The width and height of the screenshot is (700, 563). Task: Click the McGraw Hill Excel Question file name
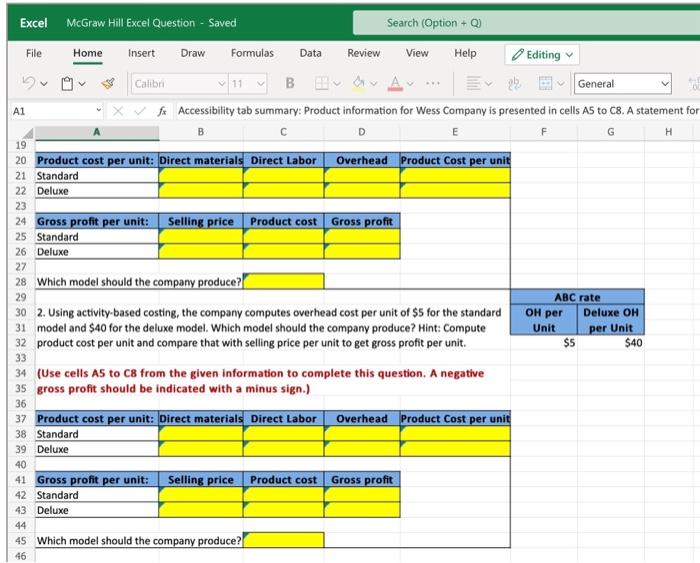(x=131, y=23)
